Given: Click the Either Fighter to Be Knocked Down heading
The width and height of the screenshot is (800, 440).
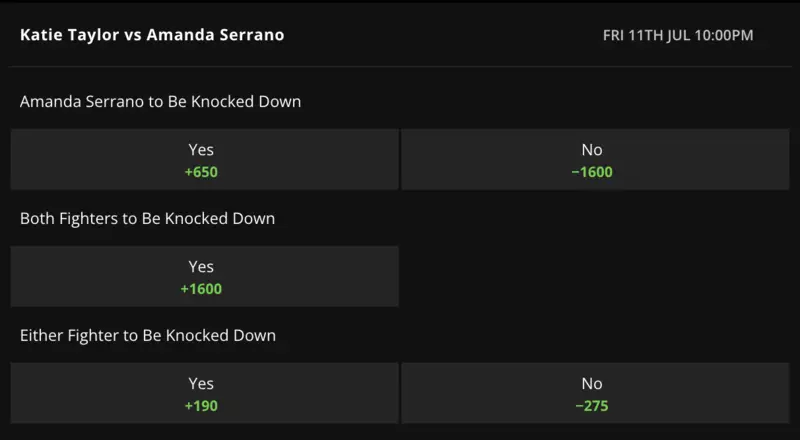Looking at the screenshot, I should [x=148, y=335].
